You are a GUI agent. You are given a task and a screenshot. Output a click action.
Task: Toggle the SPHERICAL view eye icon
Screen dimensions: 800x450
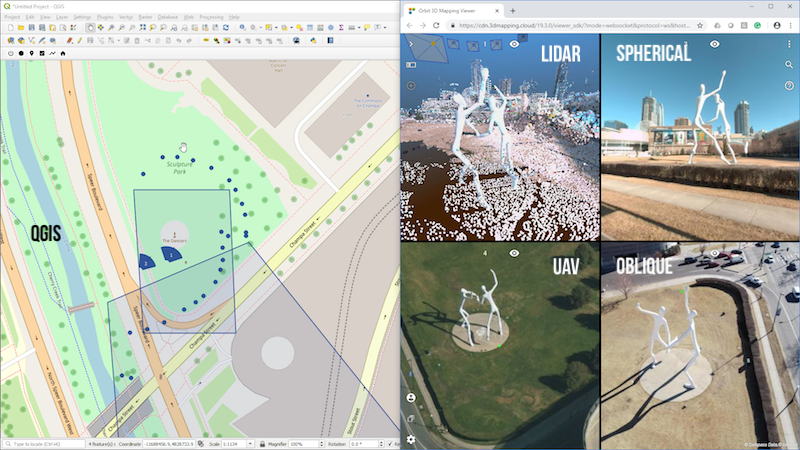click(x=714, y=44)
